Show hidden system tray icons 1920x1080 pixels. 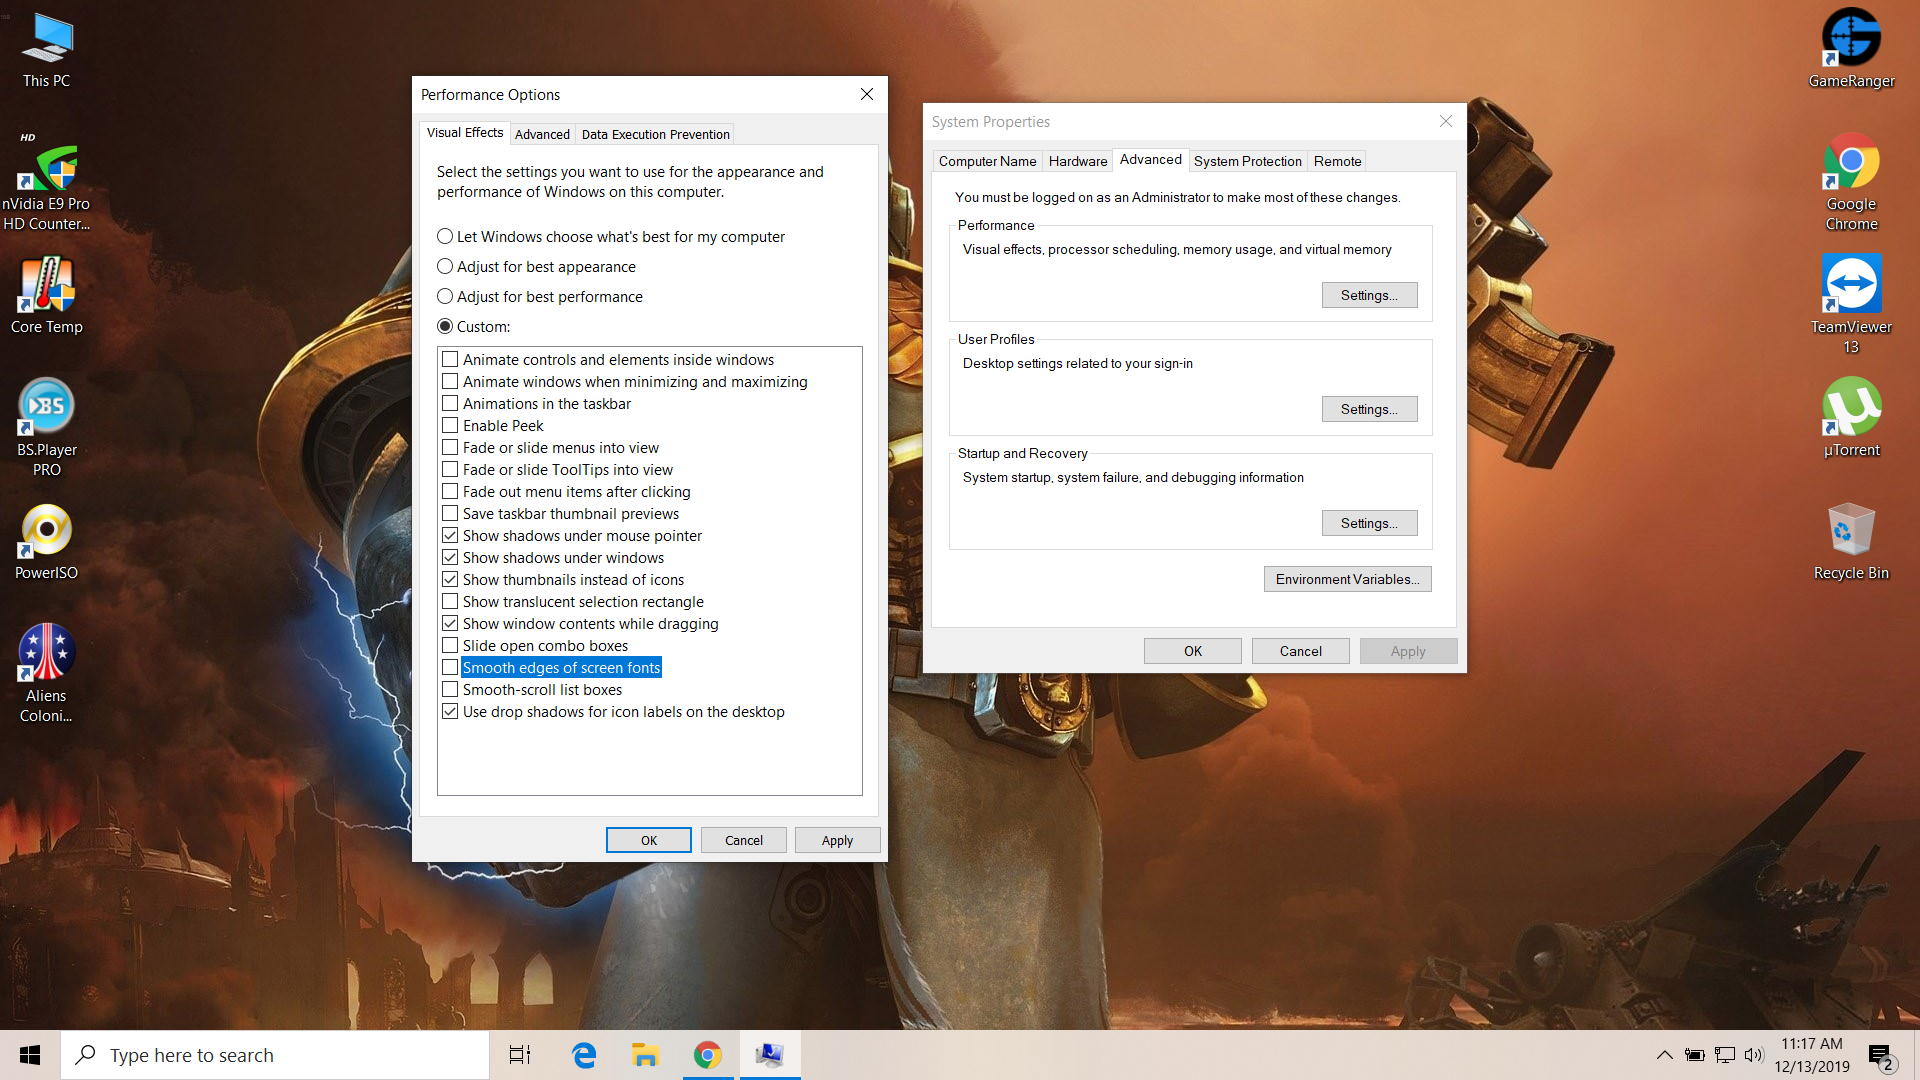pos(1664,1055)
